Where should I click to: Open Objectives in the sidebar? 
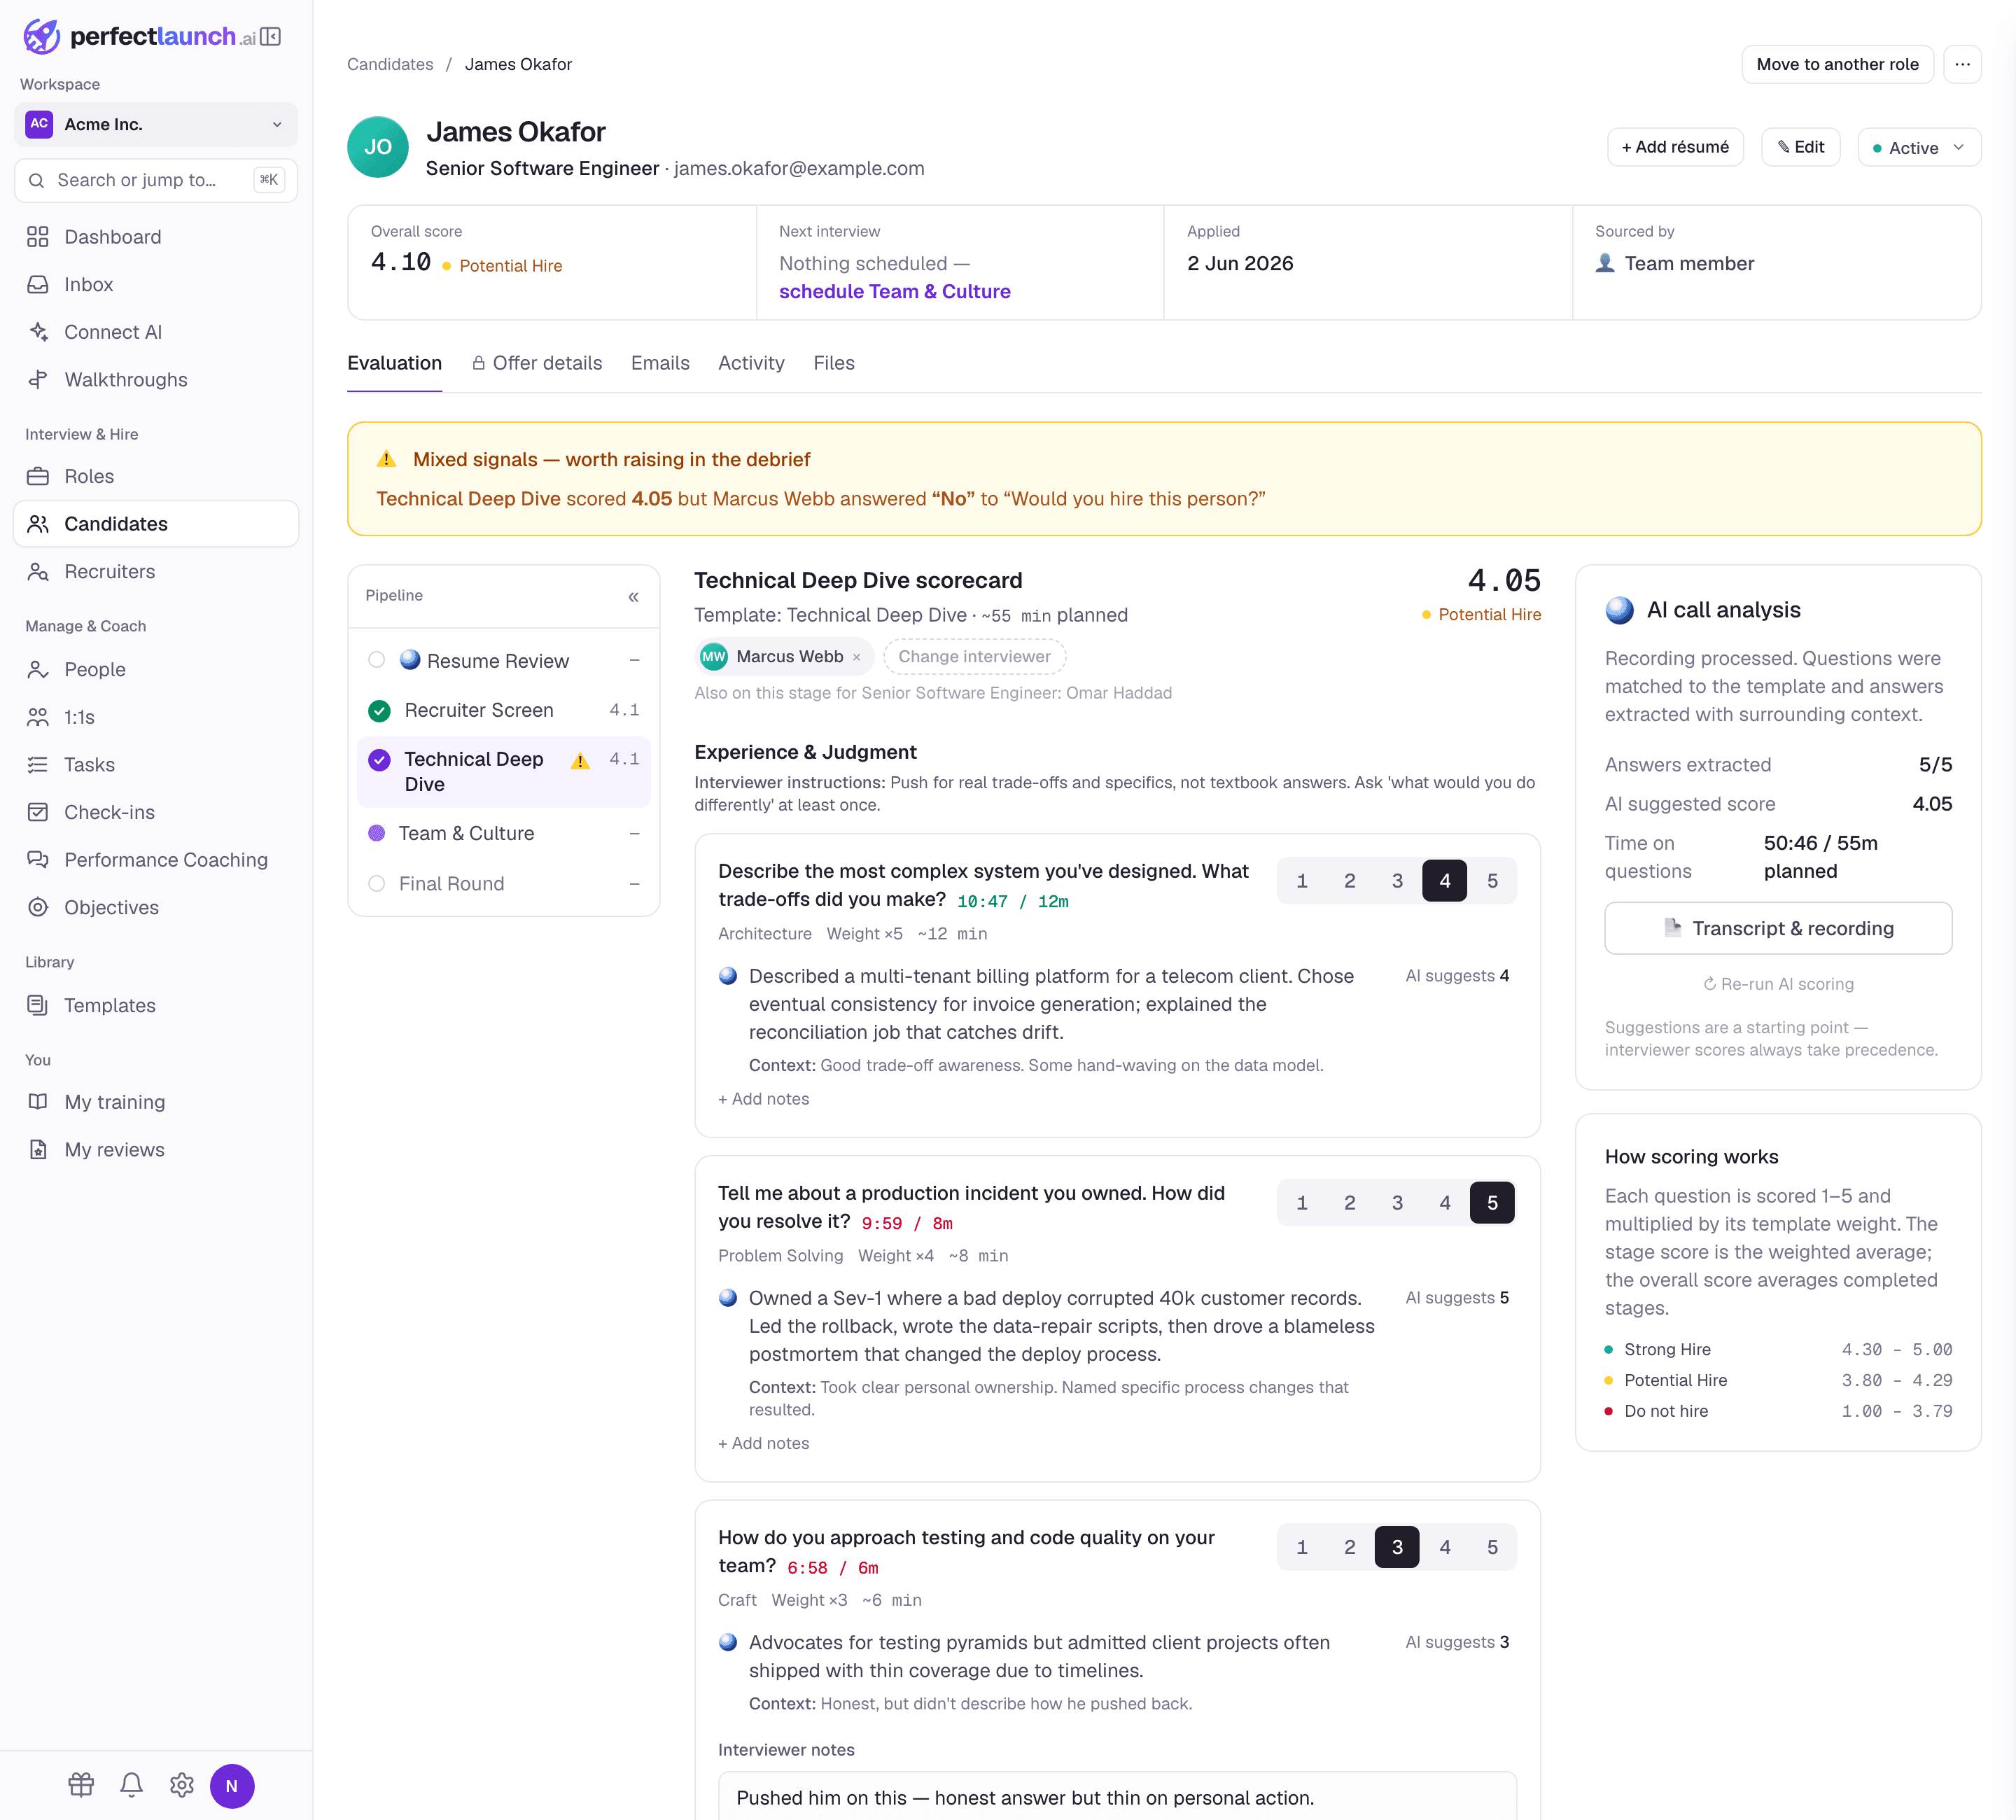pyautogui.click(x=156, y=908)
